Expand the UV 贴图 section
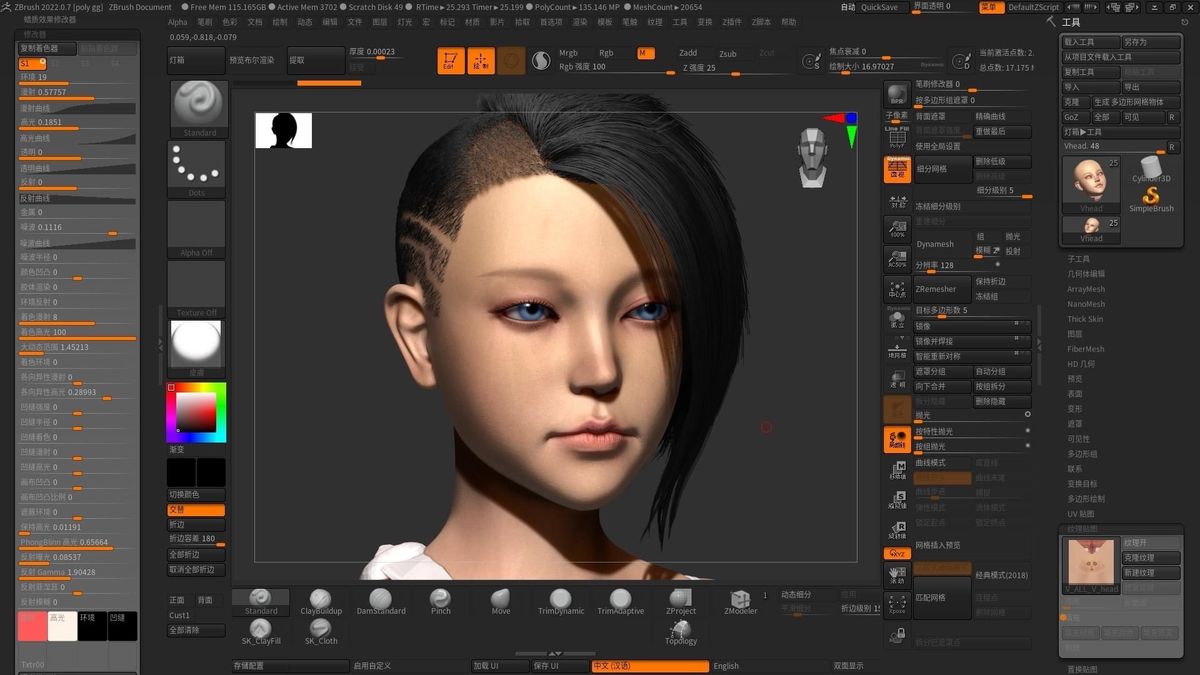The height and width of the screenshot is (675, 1200). coord(1081,513)
